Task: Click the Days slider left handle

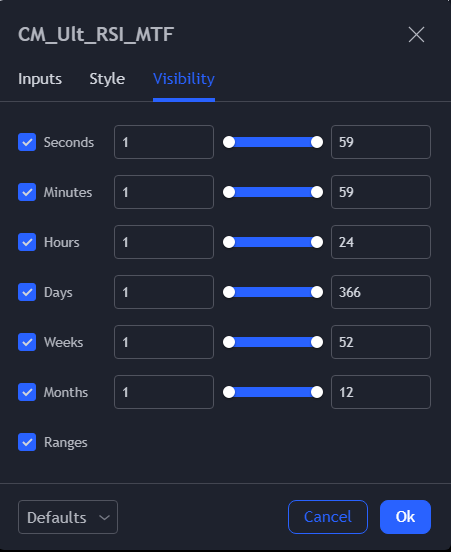Action: point(229,292)
